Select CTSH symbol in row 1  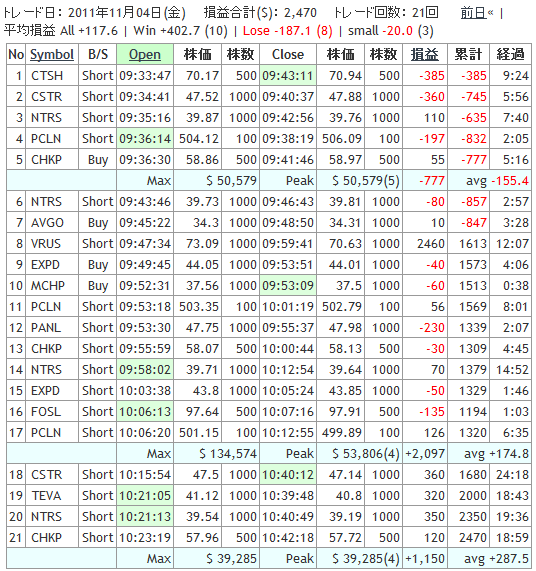point(47,76)
